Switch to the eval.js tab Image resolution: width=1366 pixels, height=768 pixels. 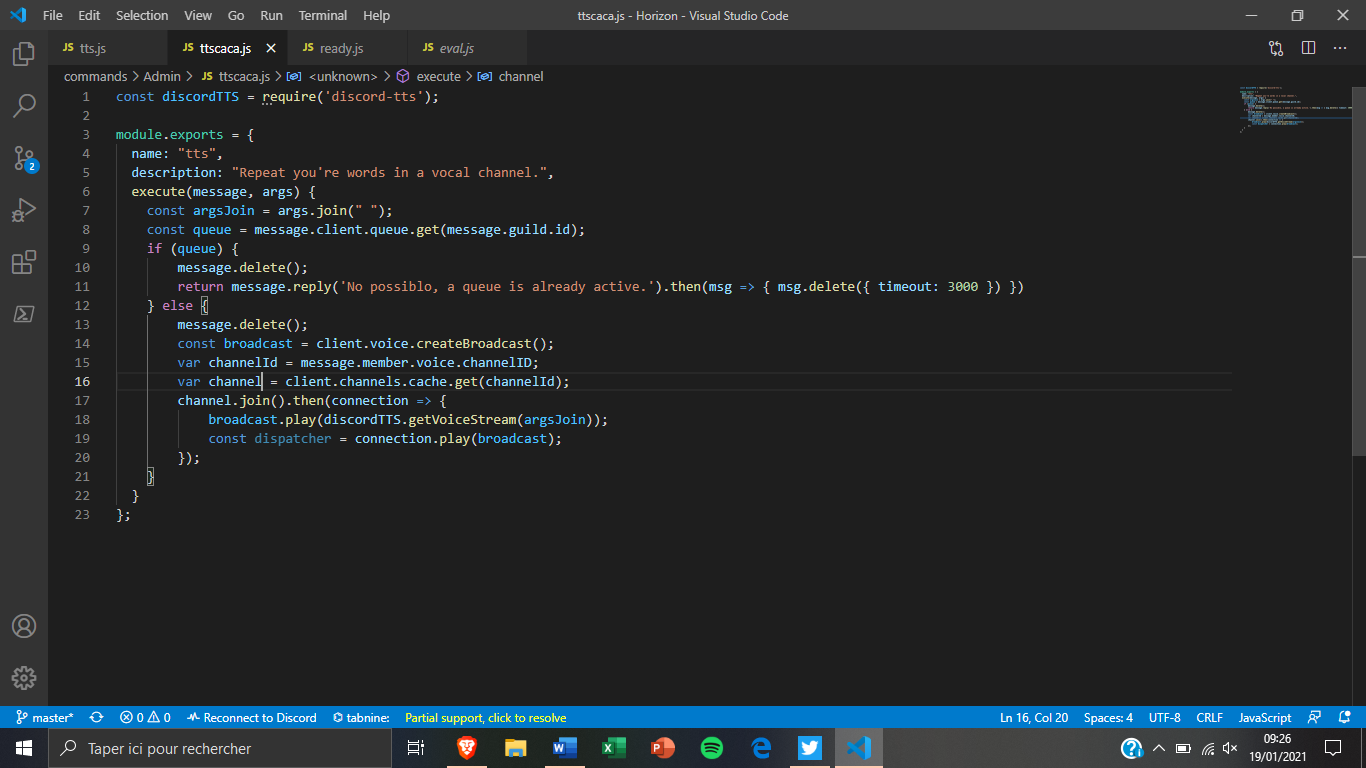pos(468,48)
